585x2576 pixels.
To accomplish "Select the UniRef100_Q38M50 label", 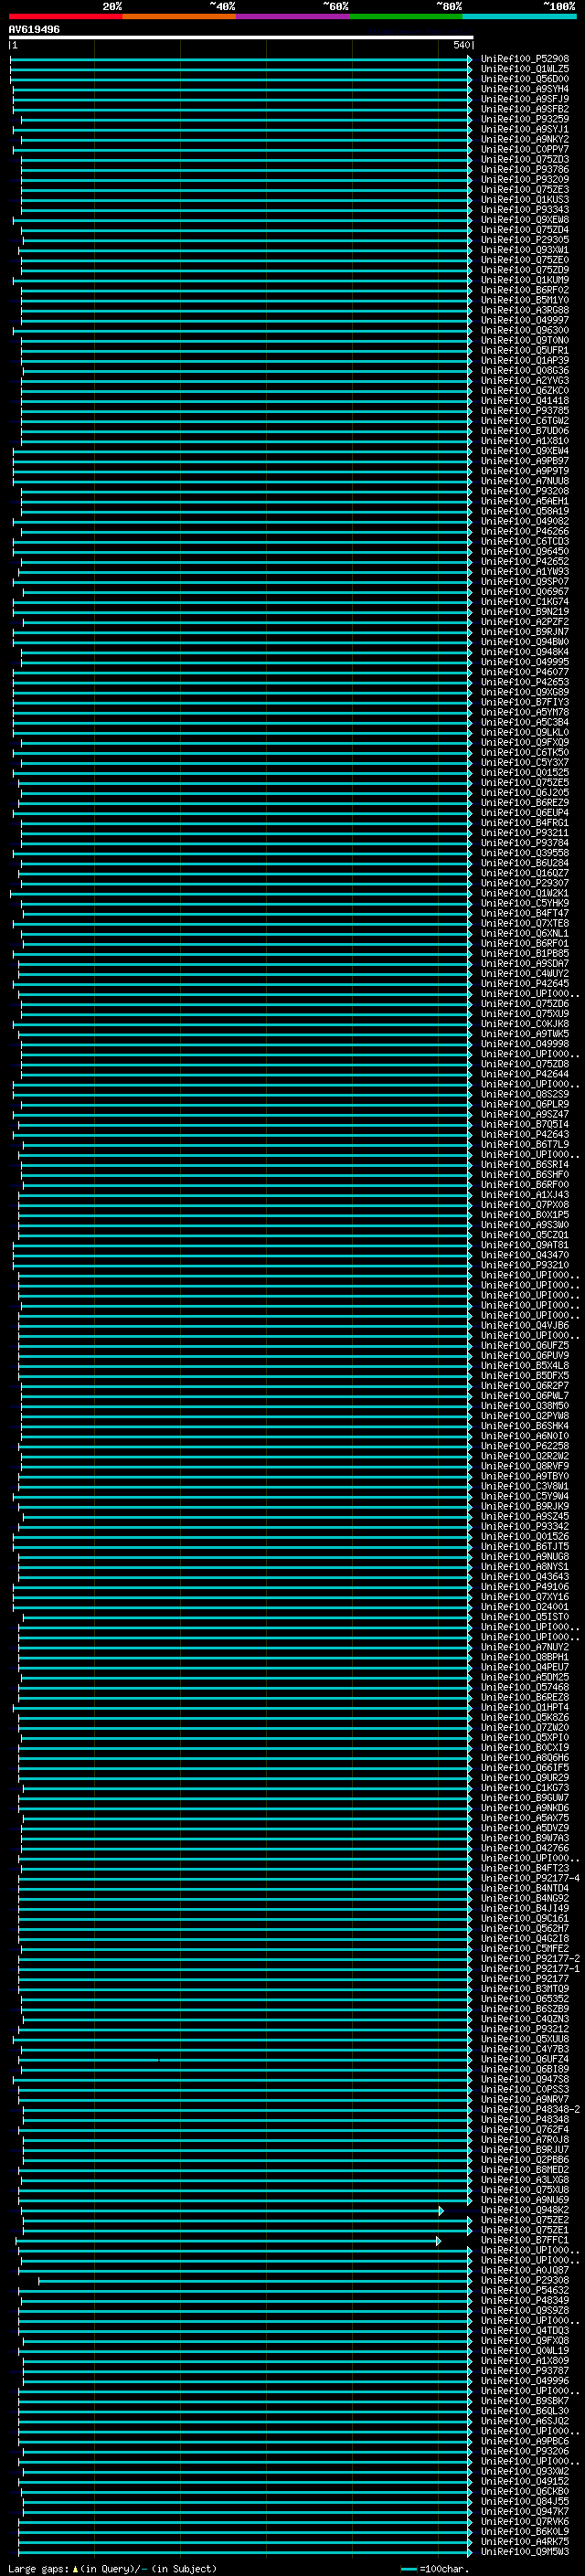I will tap(525, 1406).
